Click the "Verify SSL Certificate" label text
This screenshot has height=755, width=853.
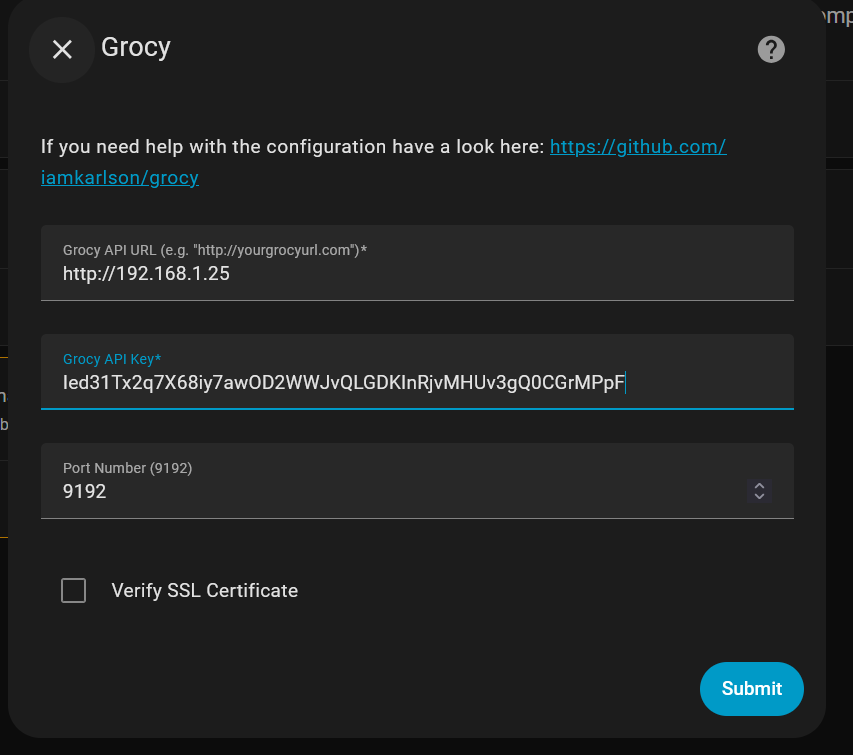click(205, 590)
